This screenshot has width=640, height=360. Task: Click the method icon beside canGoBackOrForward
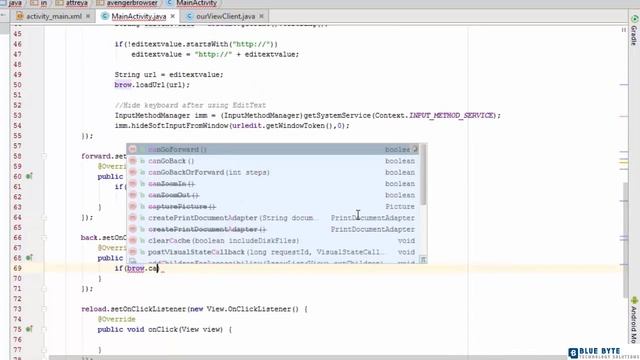[x=133, y=172]
